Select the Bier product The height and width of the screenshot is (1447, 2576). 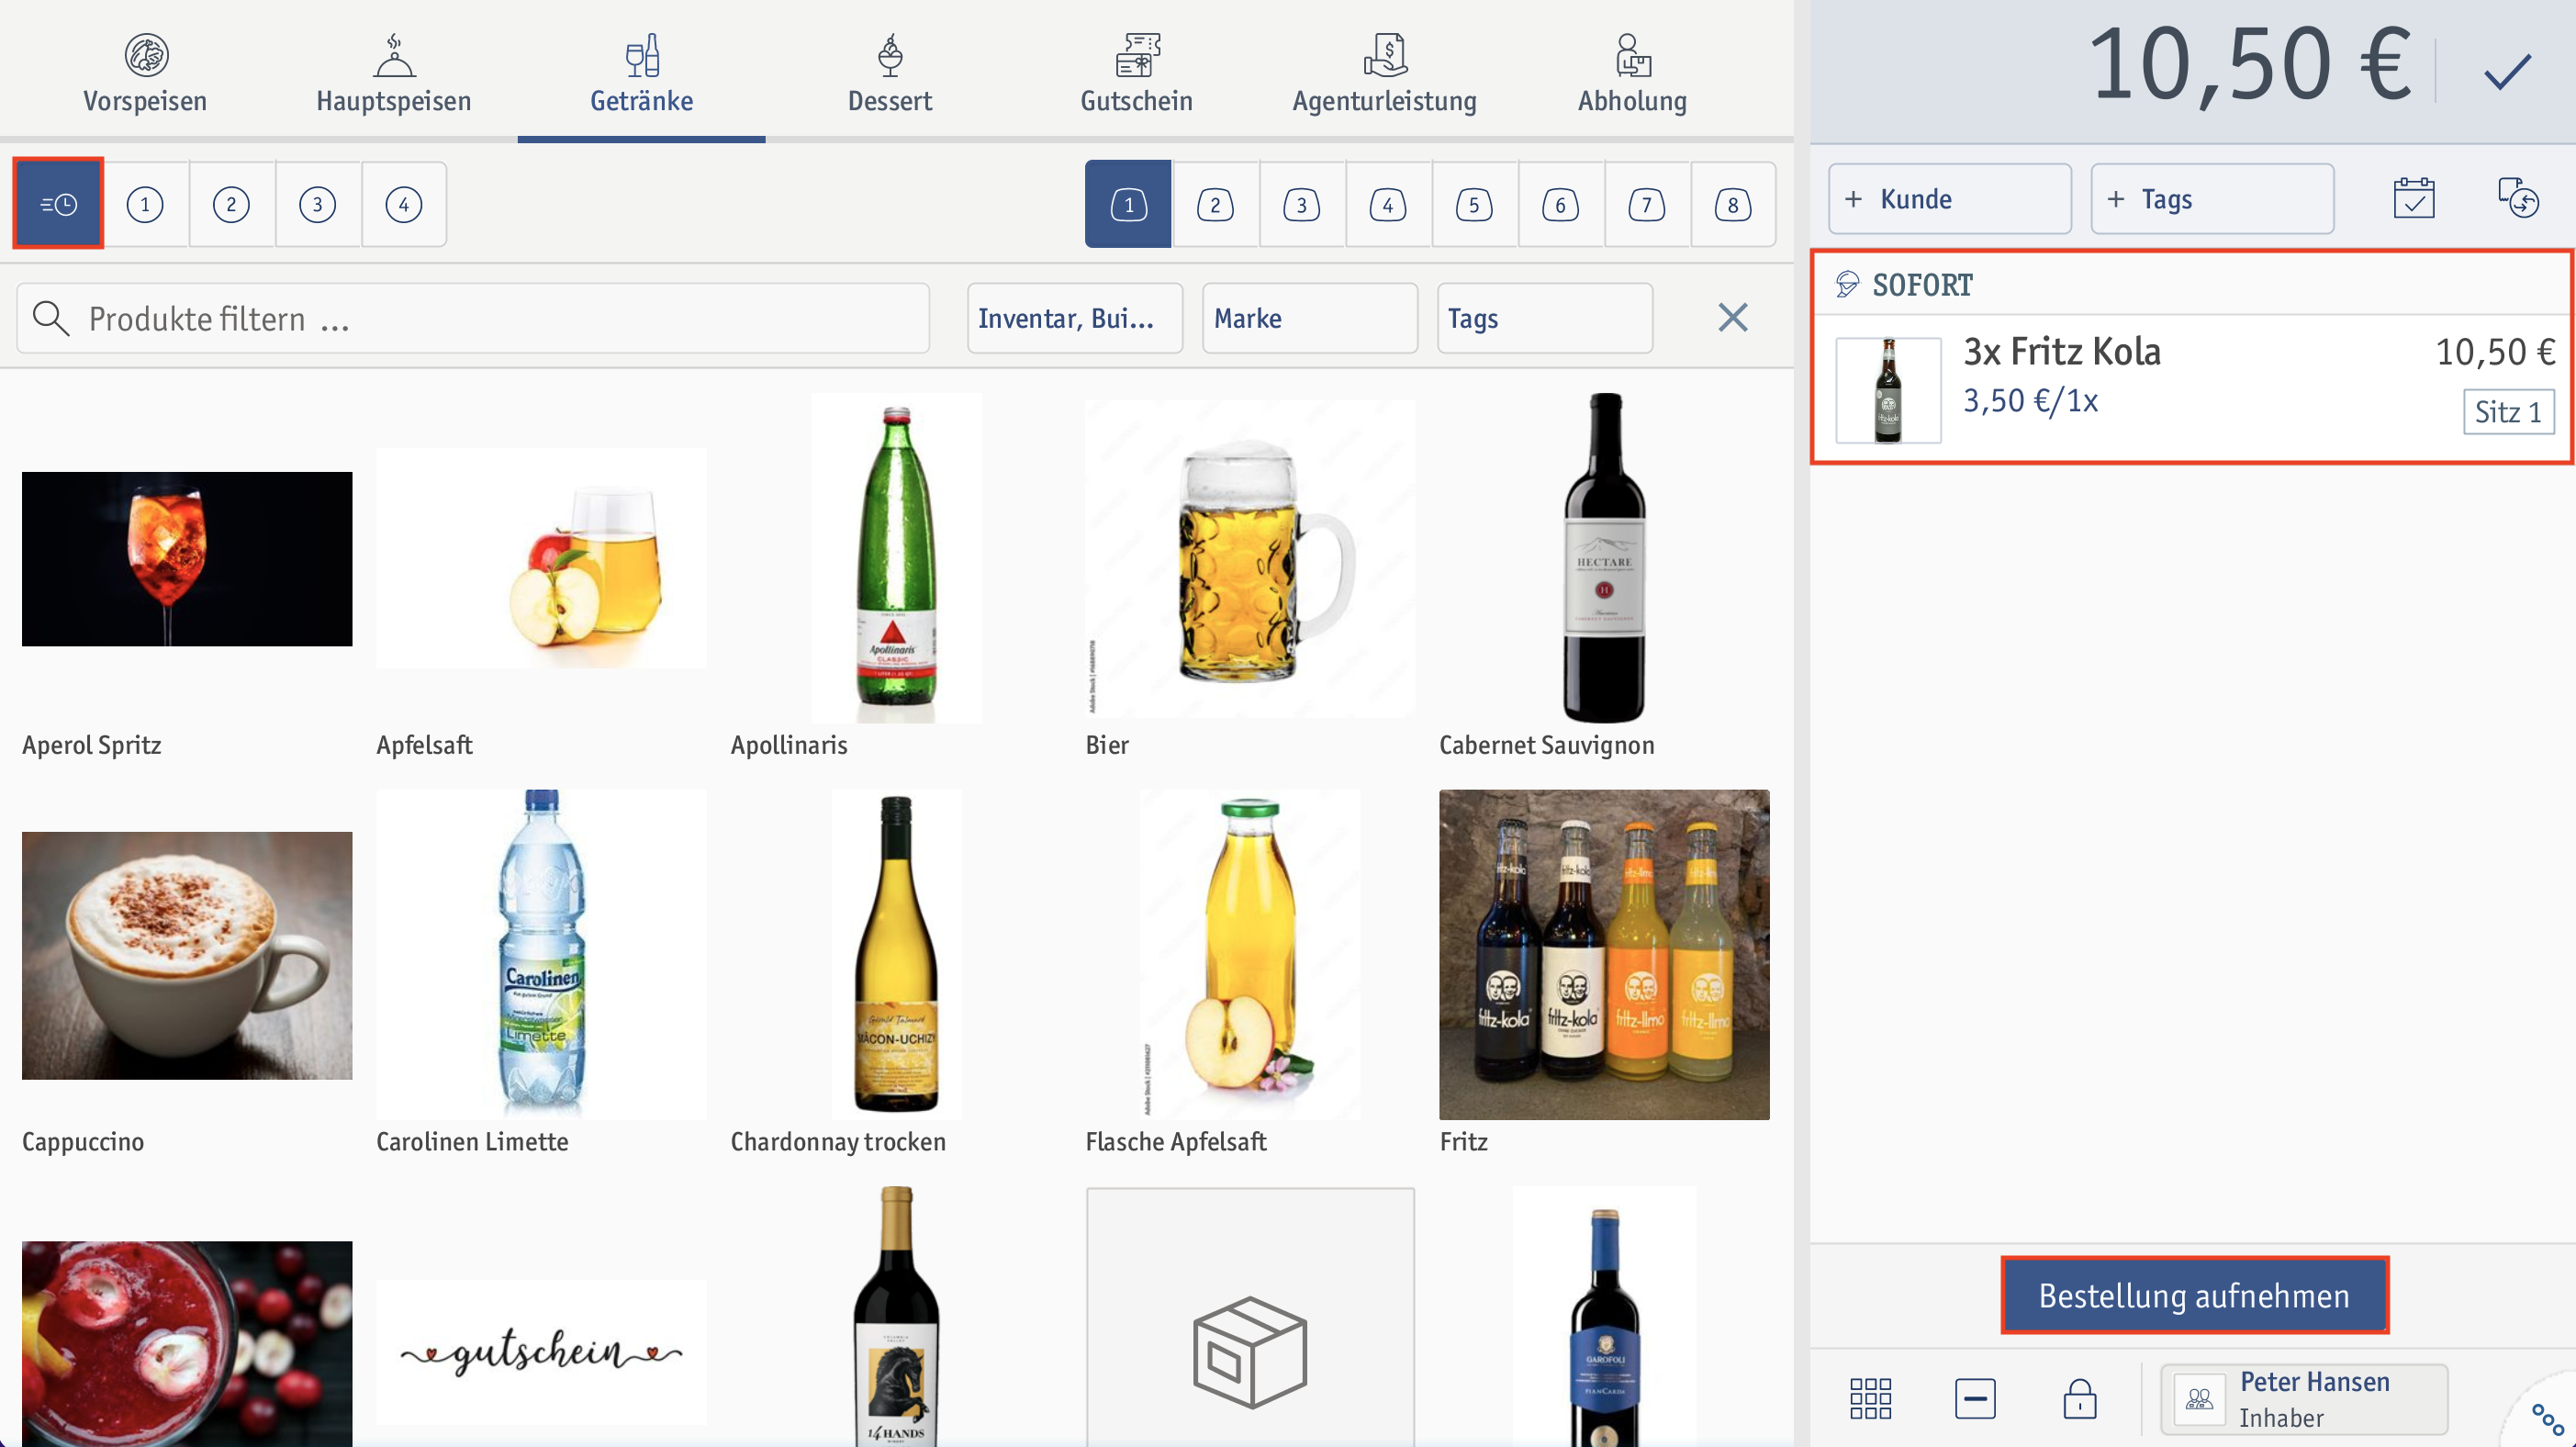click(x=1250, y=577)
